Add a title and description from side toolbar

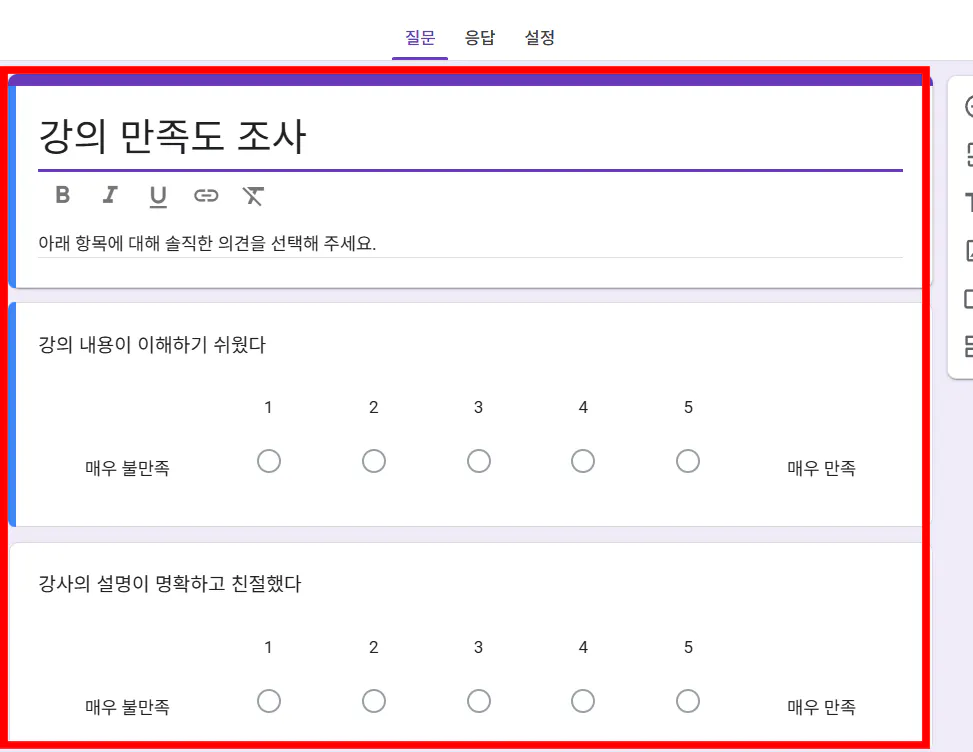(969, 202)
